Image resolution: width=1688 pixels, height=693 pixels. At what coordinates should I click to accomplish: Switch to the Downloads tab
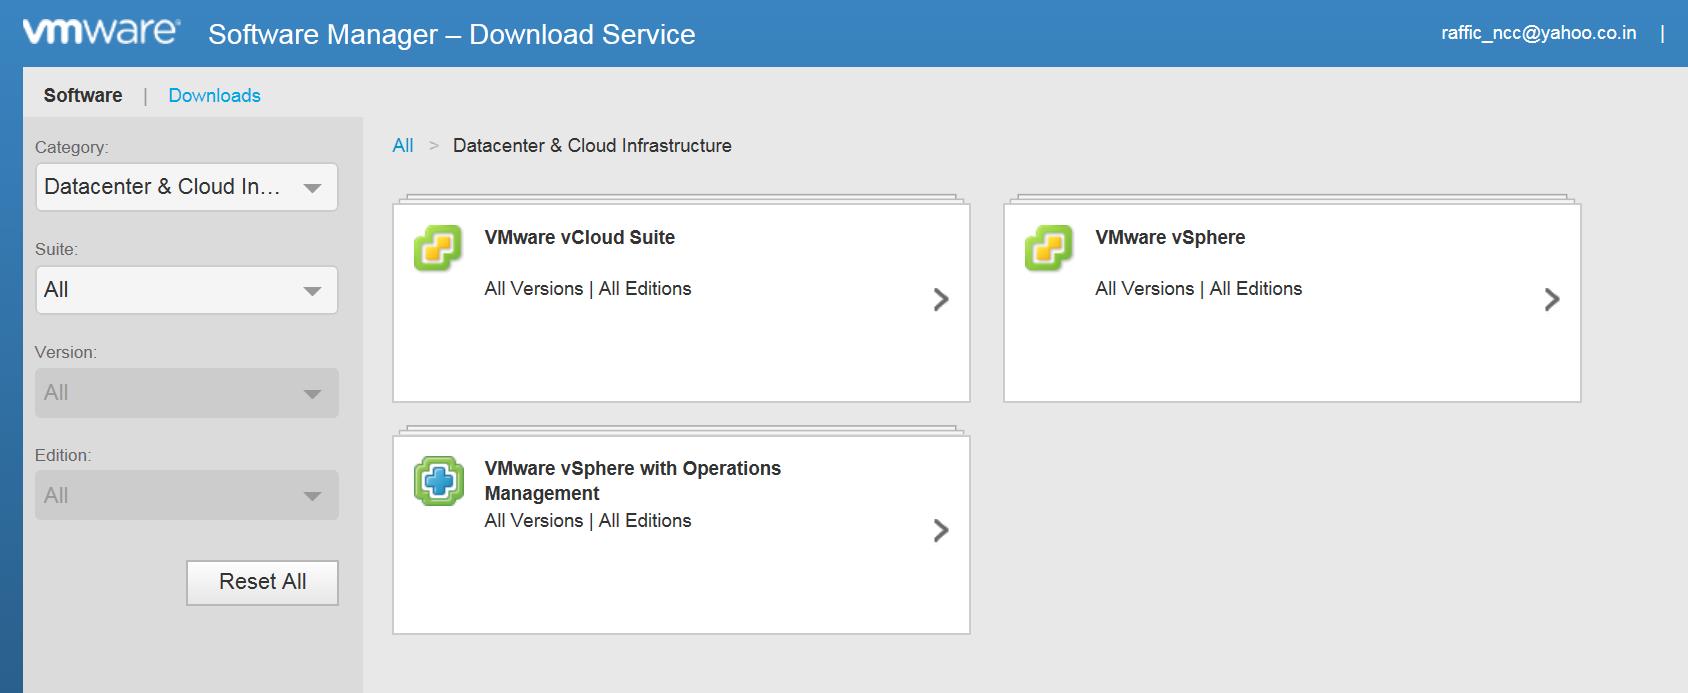pos(214,95)
